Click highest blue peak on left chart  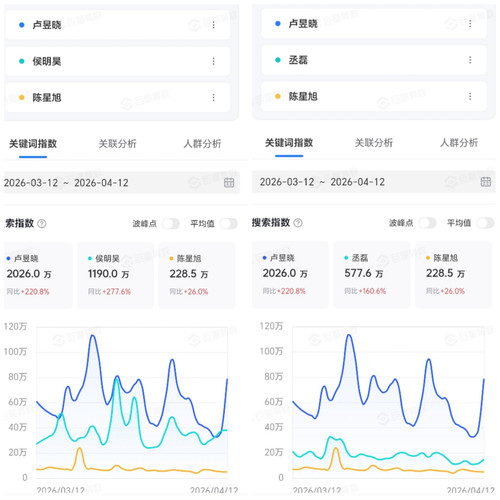pyautogui.click(x=92, y=336)
